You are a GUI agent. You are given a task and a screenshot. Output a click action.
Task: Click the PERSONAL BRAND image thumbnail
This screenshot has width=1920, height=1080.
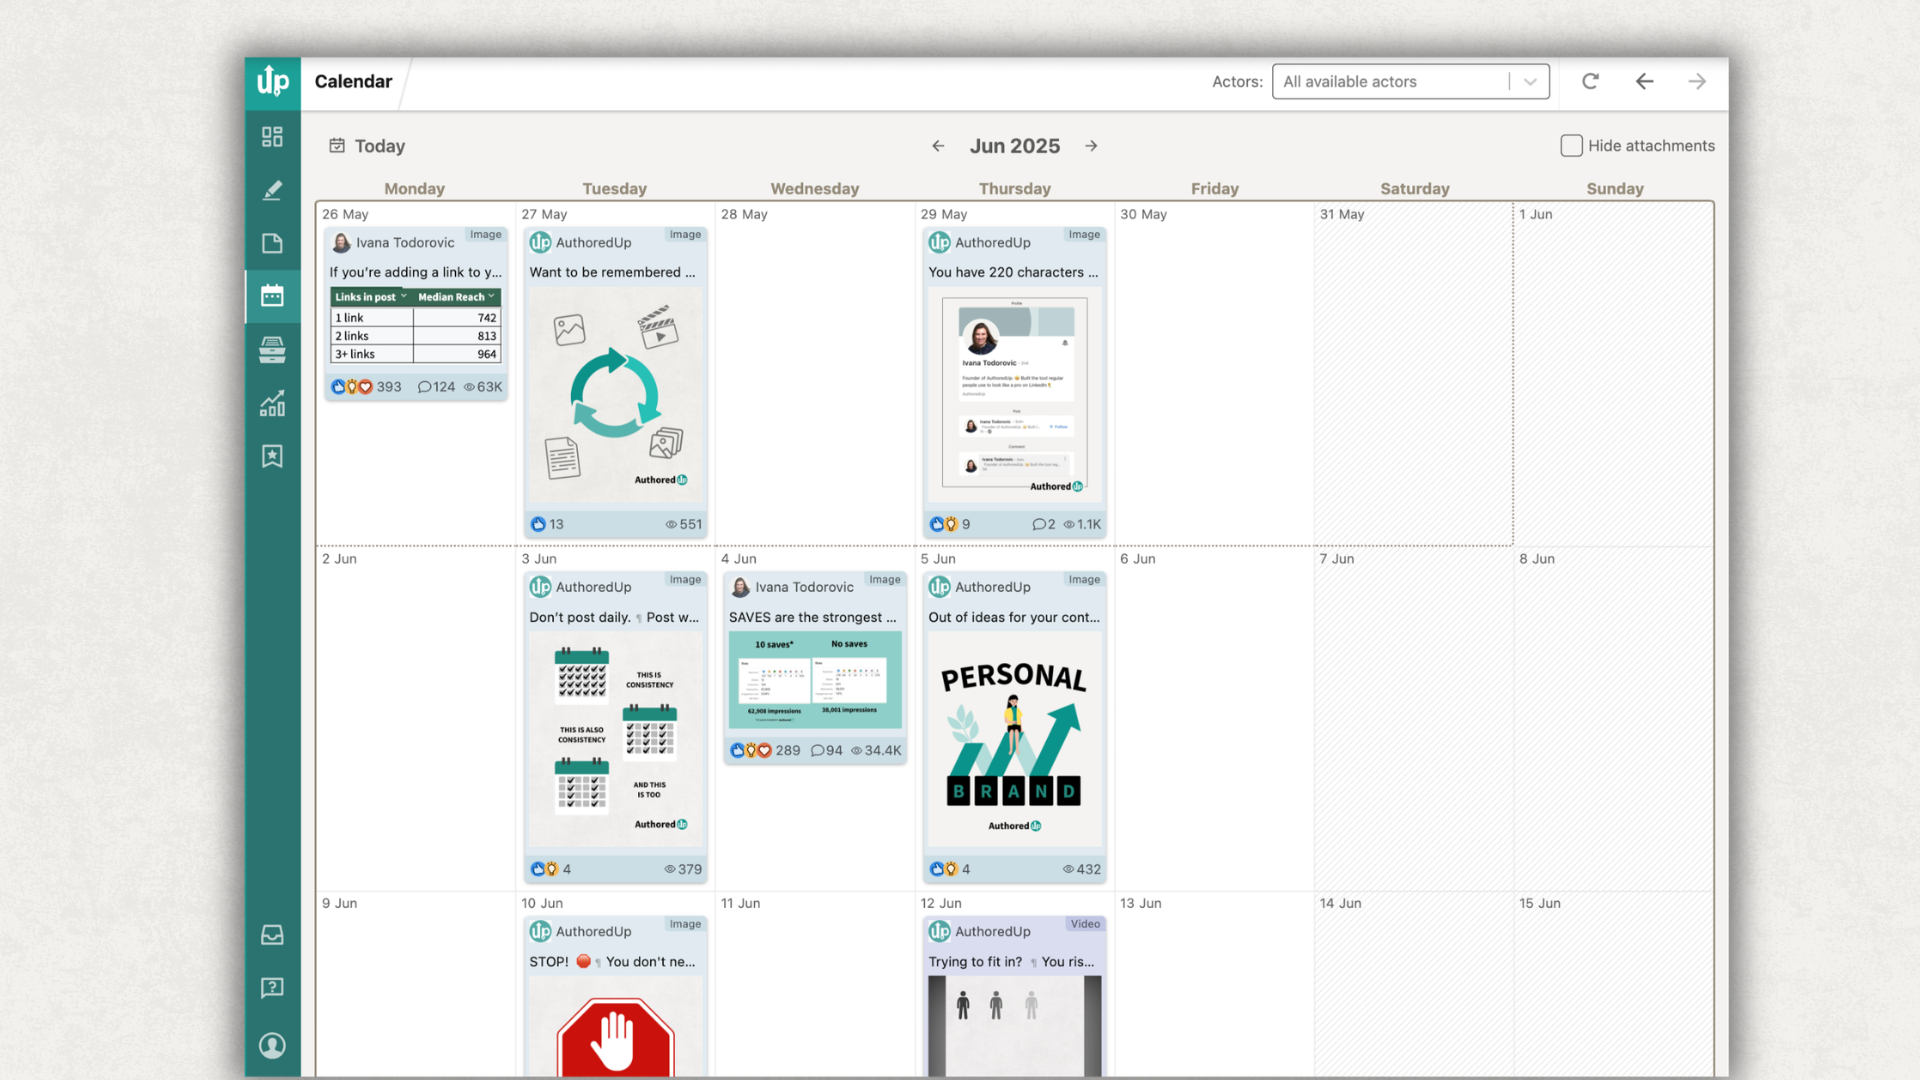coord(1014,740)
